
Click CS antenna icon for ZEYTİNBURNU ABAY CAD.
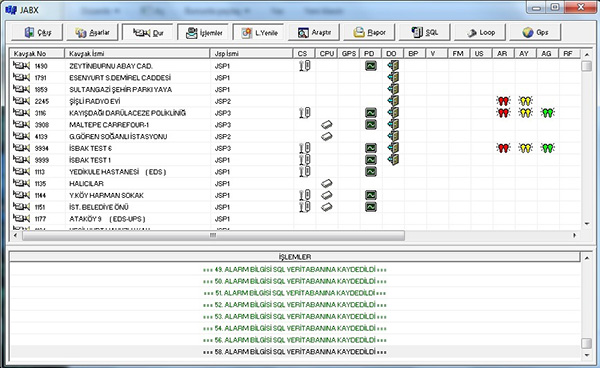pyautogui.click(x=305, y=66)
